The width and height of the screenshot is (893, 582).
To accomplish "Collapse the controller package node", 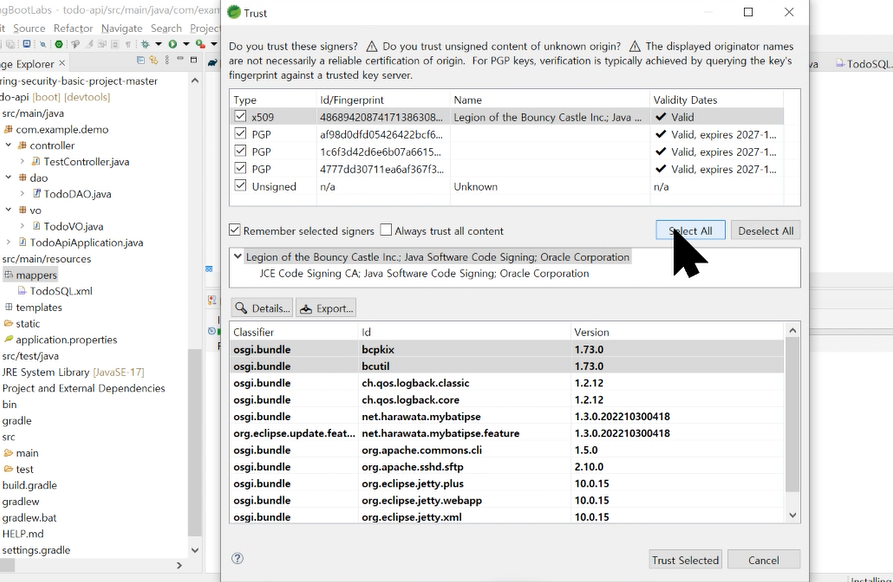I will 9,145.
